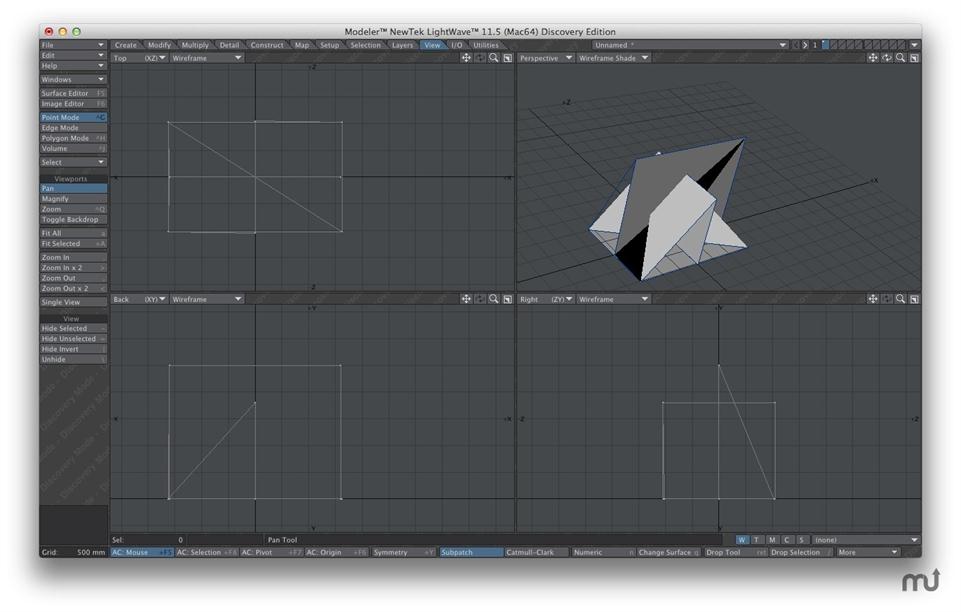The height and width of the screenshot is (612, 961).
Task: Maximize the Right viewport with its corner icon
Action: pyautogui.click(x=914, y=299)
